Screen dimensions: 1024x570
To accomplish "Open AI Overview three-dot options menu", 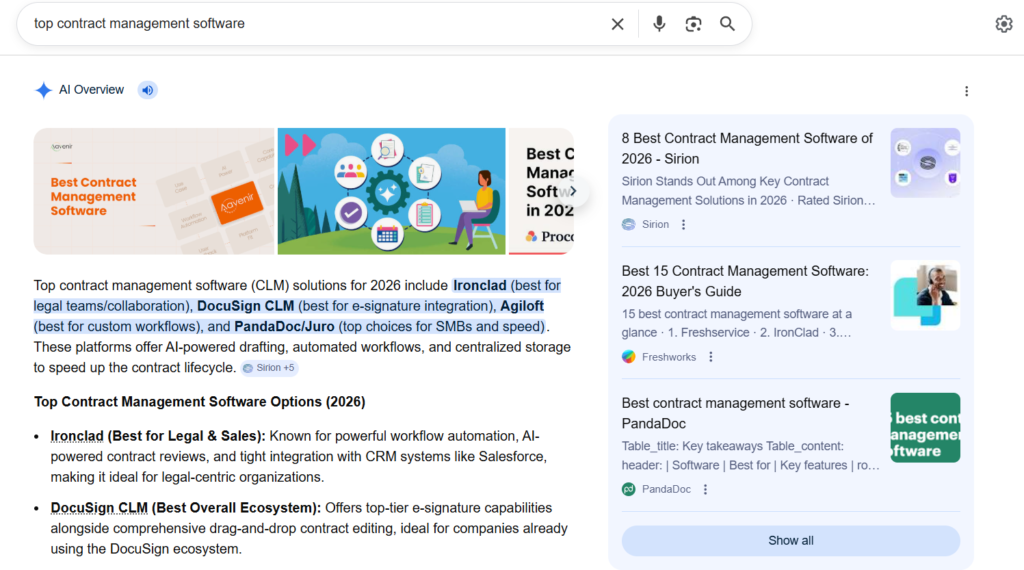I will tap(967, 91).
